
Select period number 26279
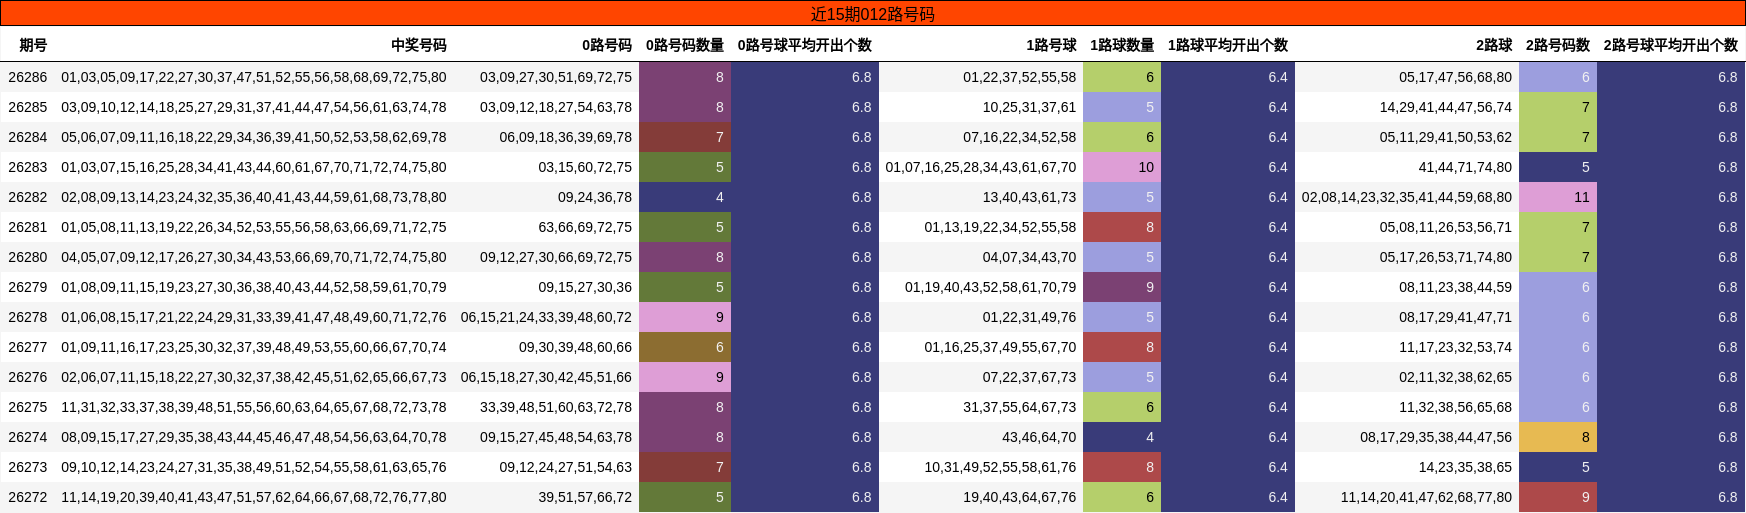click(x=28, y=287)
